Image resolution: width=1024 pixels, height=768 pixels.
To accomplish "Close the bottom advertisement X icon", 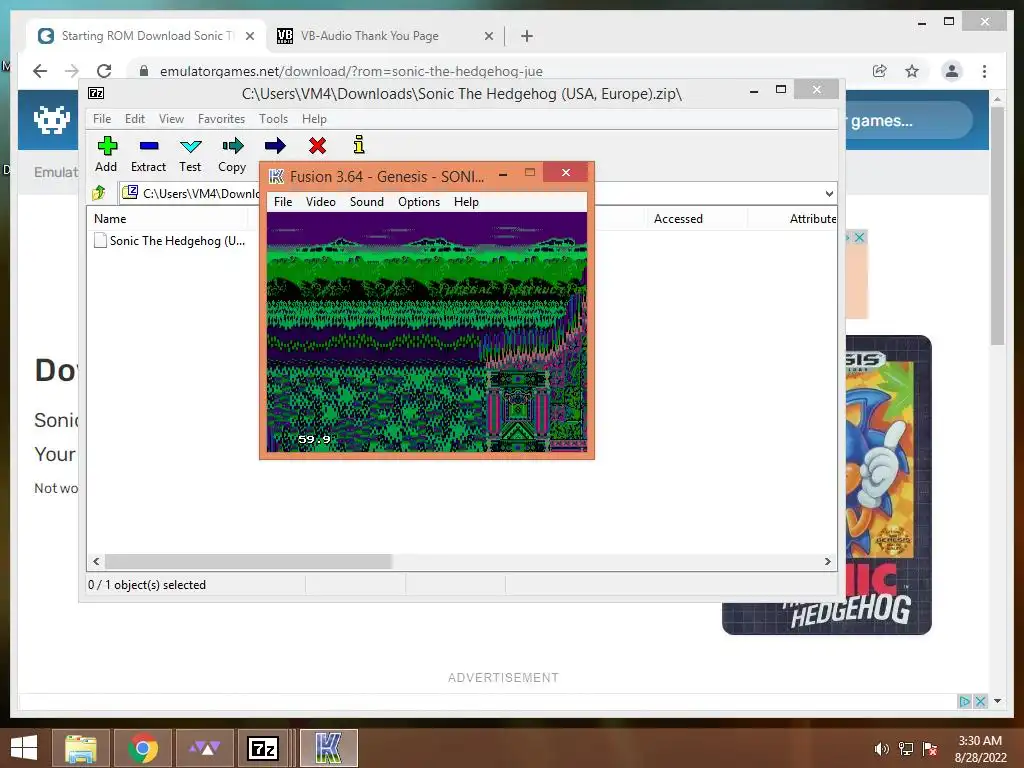I will click(980, 701).
